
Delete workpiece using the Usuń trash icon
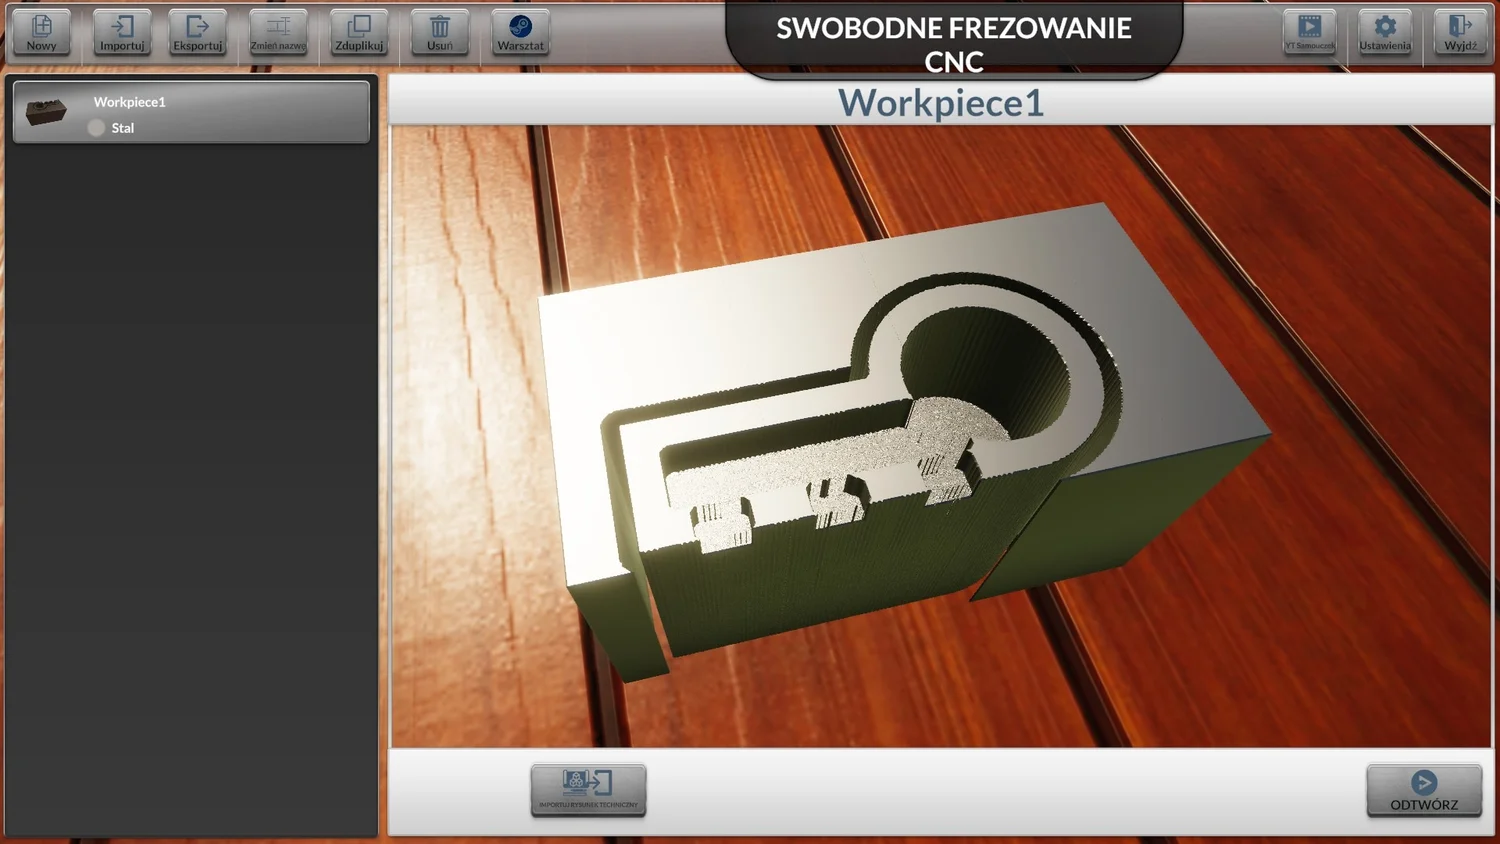pos(440,32)
